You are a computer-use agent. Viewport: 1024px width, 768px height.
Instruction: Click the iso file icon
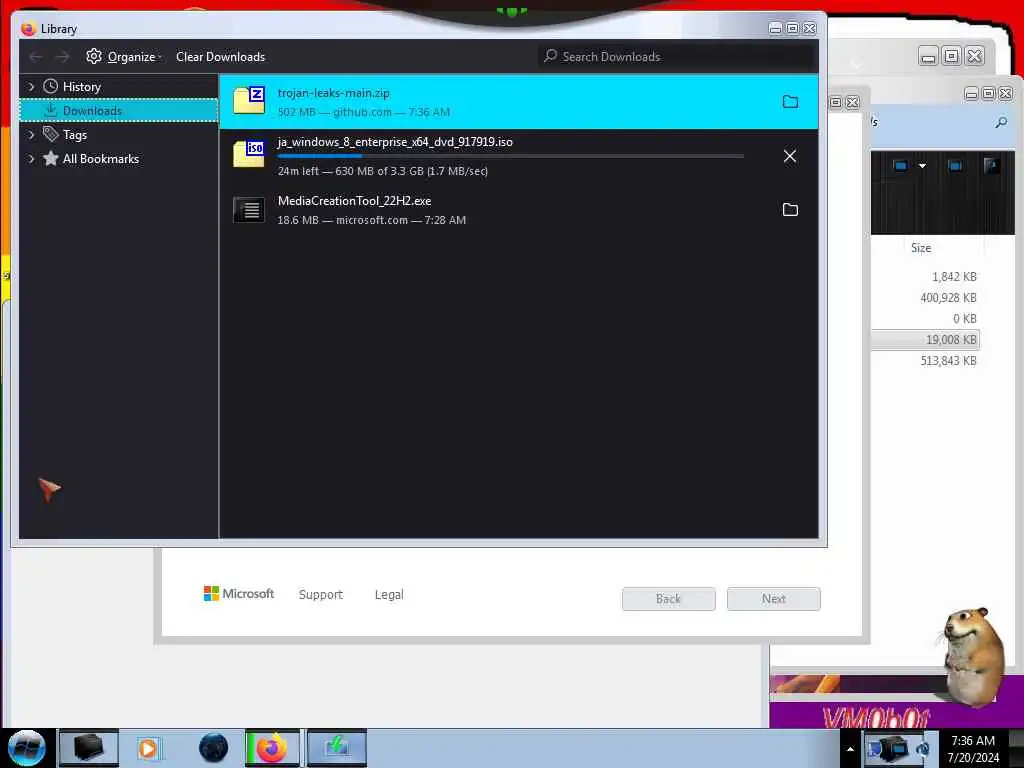[249, 154]
